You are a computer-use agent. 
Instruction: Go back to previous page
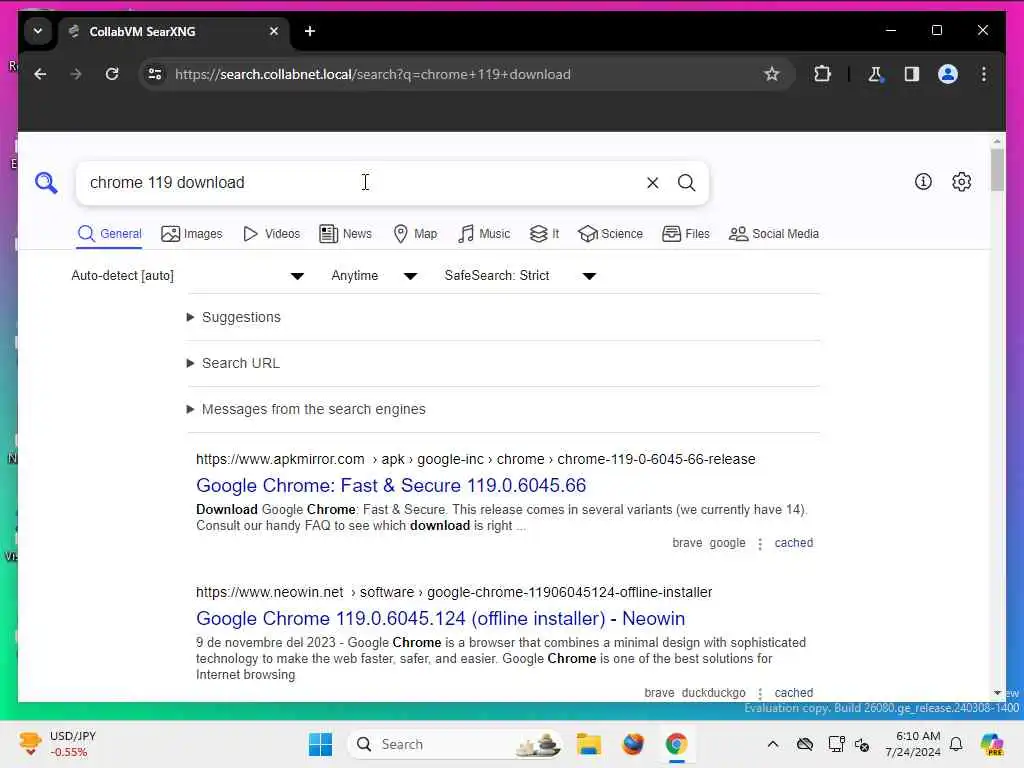click(40, 74)
